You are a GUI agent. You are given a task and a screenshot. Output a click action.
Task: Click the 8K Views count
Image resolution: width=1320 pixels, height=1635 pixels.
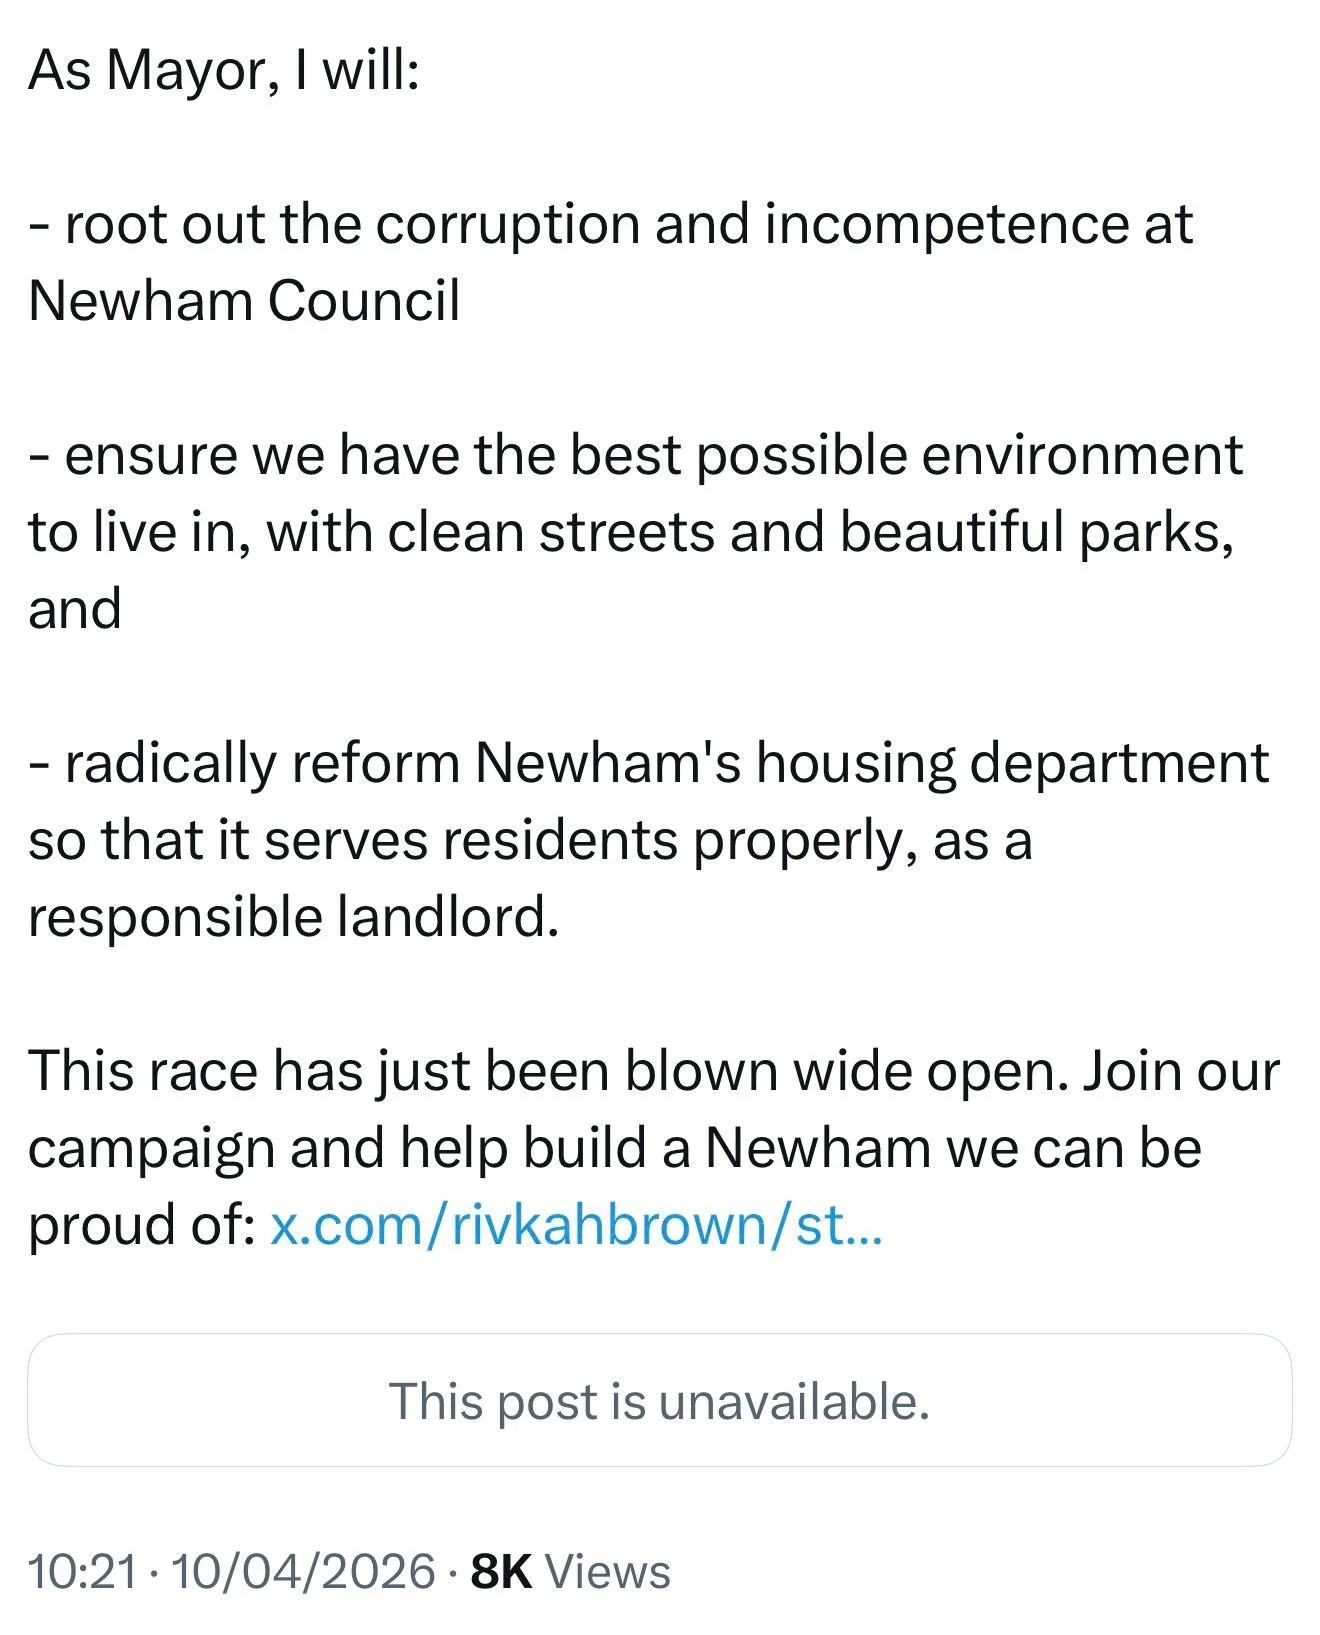point(570,1571)
